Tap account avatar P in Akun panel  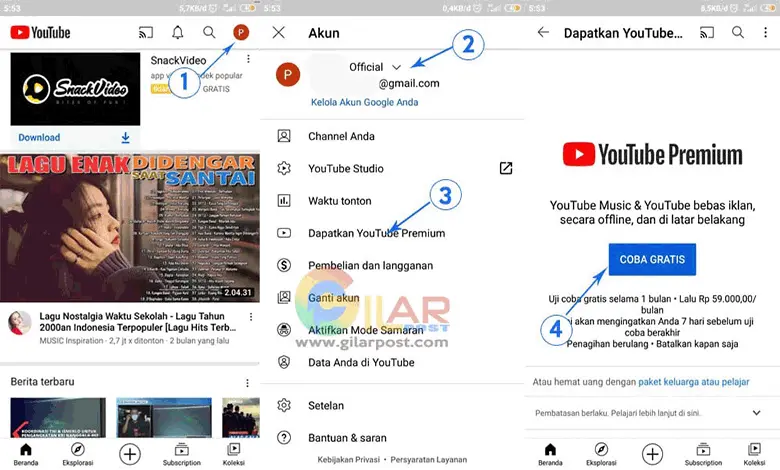[x=288, y=75]
